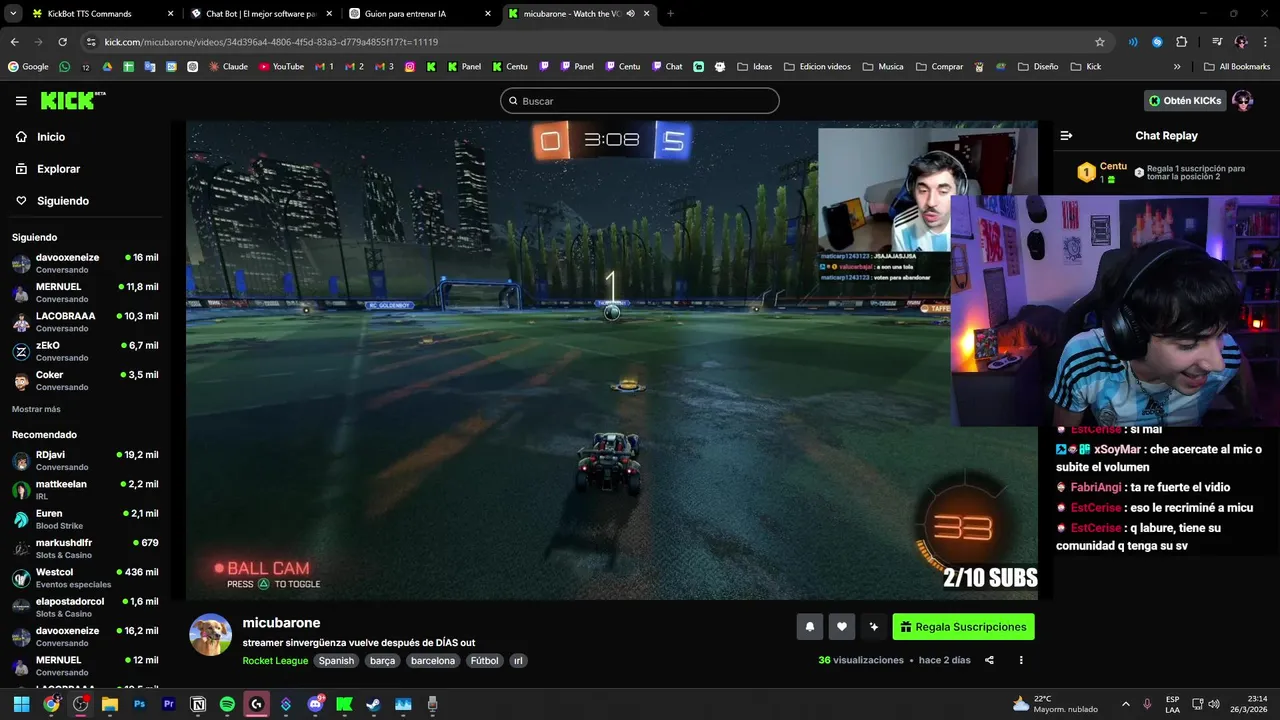
Task: Open Discord from the taskbar
Action: [x=316, y=704]
